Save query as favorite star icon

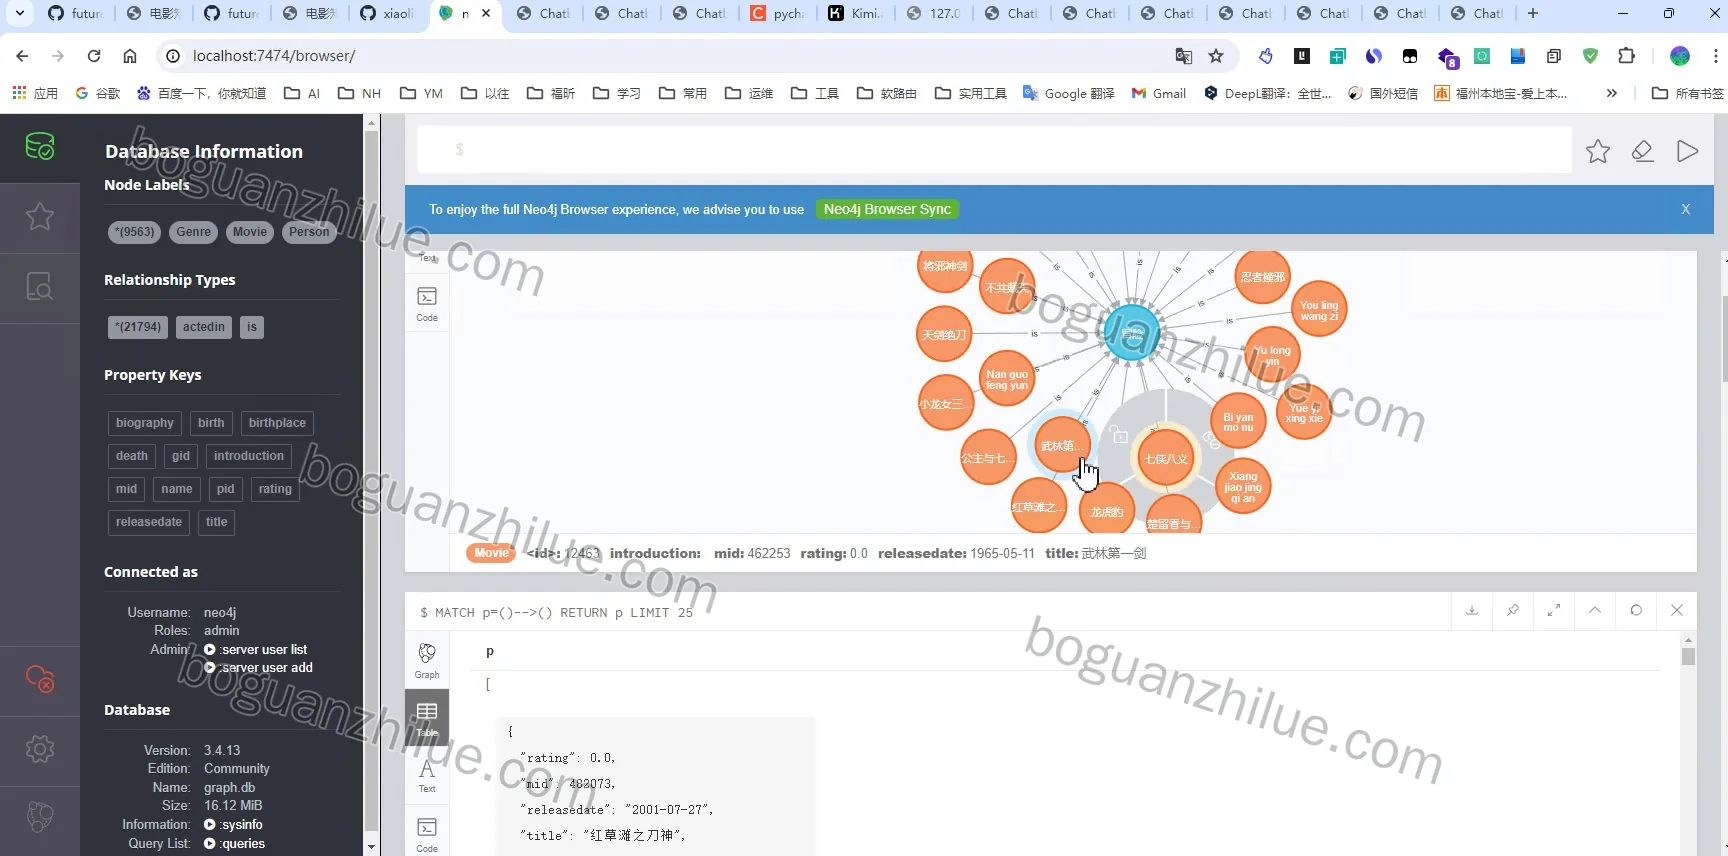point(1598,151)
